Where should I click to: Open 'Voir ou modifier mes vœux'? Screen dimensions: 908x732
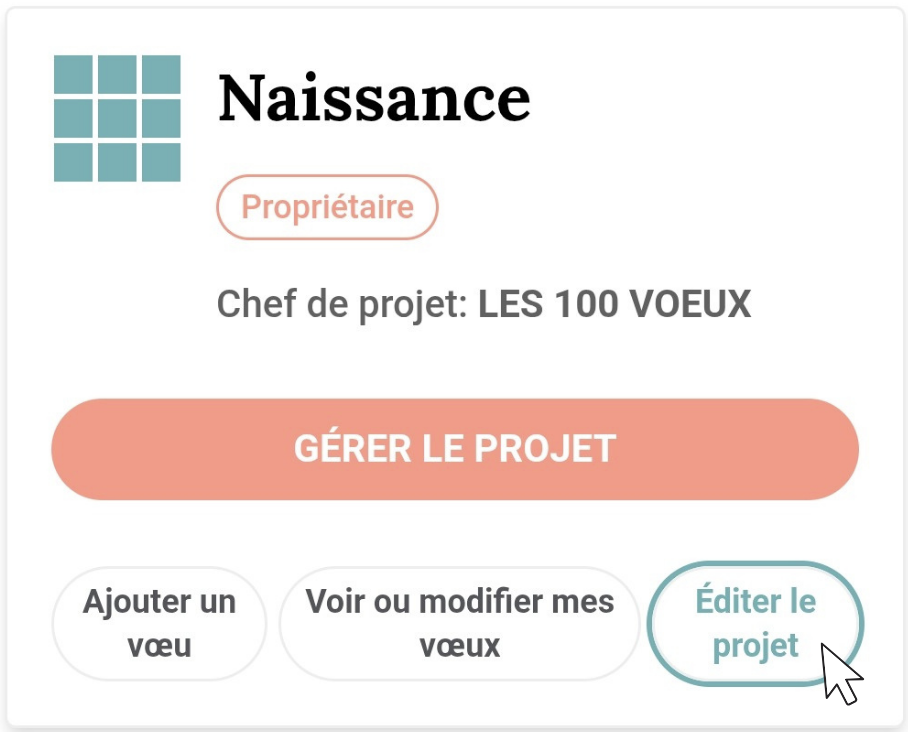[459, 624]
